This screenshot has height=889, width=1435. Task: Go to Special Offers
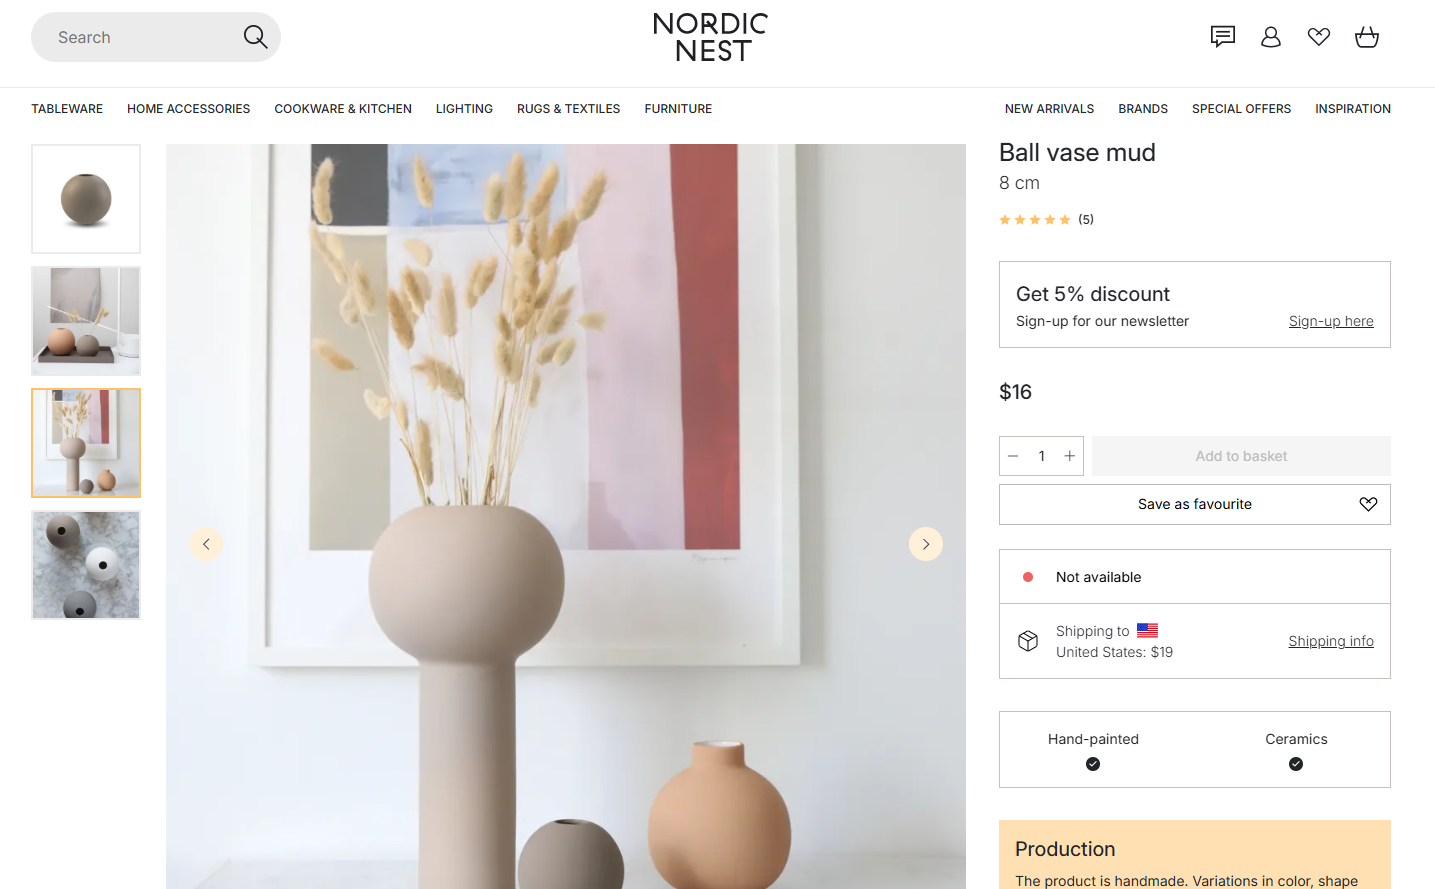point(1241,109)
